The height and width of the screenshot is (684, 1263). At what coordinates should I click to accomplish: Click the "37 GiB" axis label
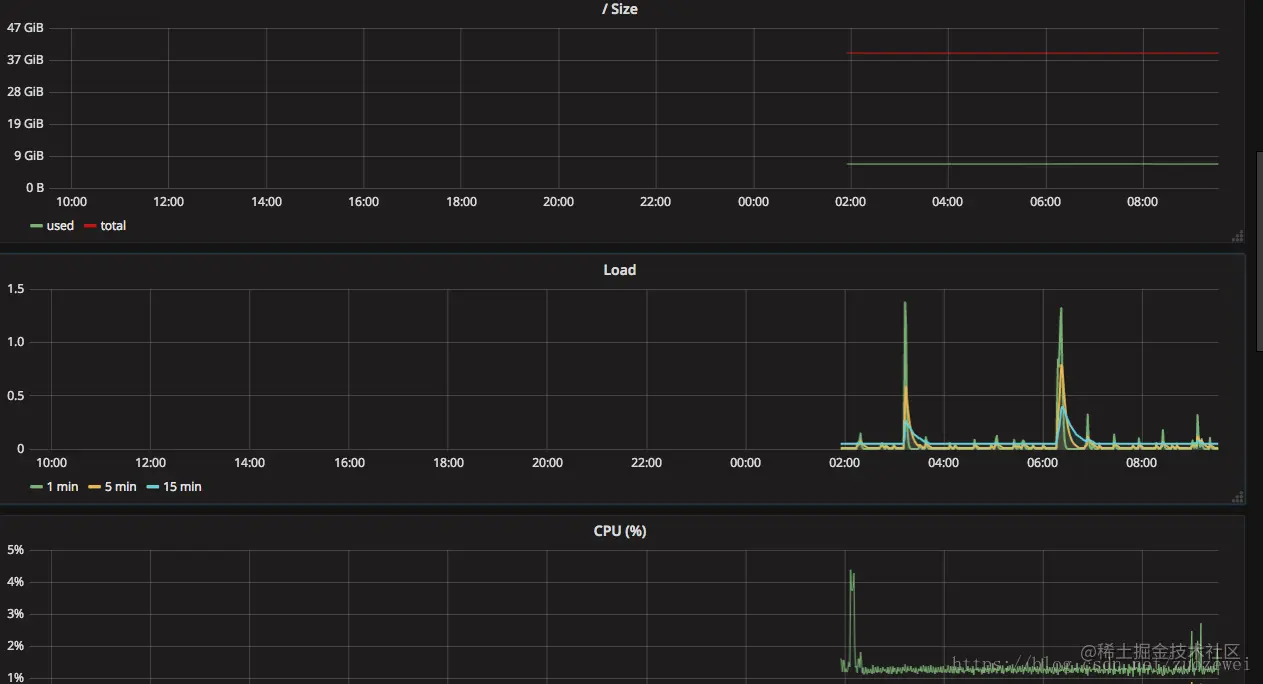click(26, 60)
